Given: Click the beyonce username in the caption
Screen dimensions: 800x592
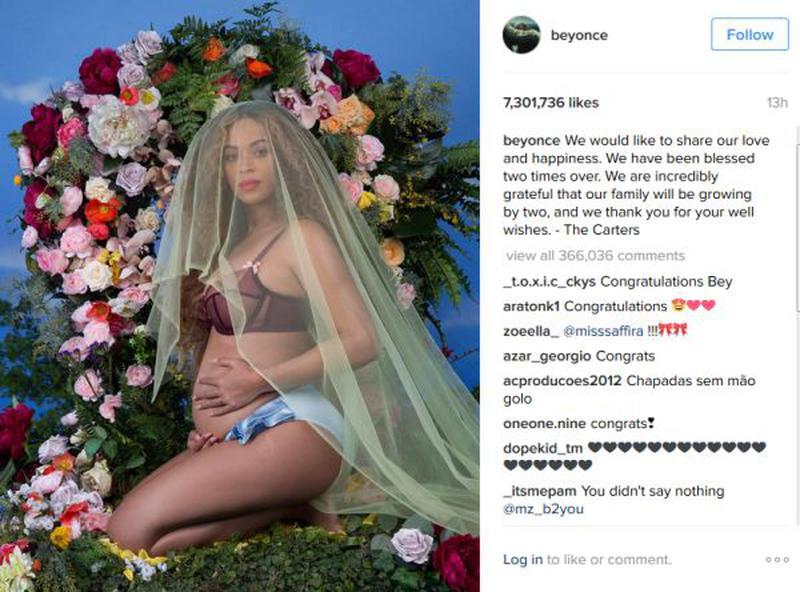Looking at the screenshot, I should pyautogui.click(x=532, y=140).
